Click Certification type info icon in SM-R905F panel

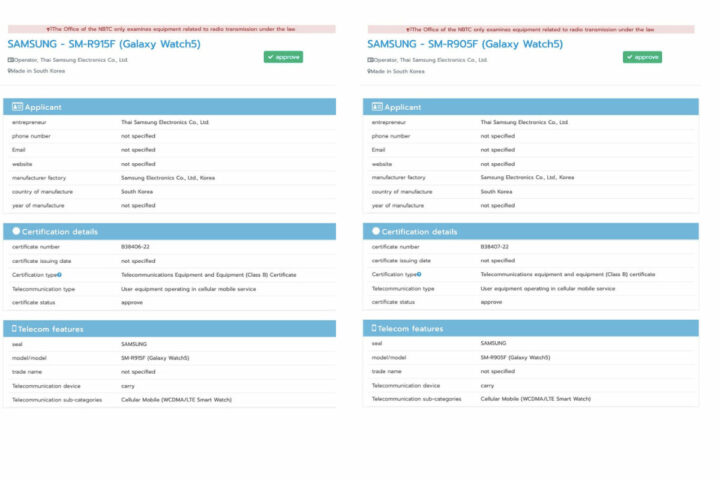pos(419,274)
